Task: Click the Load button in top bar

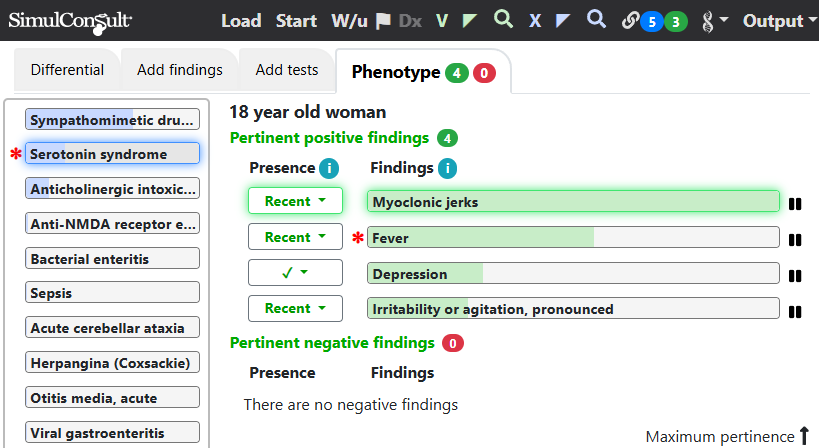Action: 241,21
